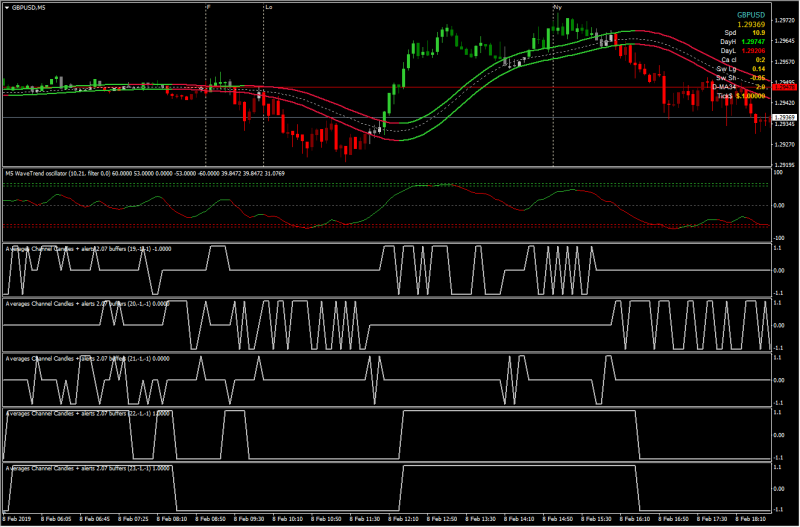This screenshot has height=527, width=800.
Task: Click the yellow 1.29369 price in info panel
Action: 751,24
